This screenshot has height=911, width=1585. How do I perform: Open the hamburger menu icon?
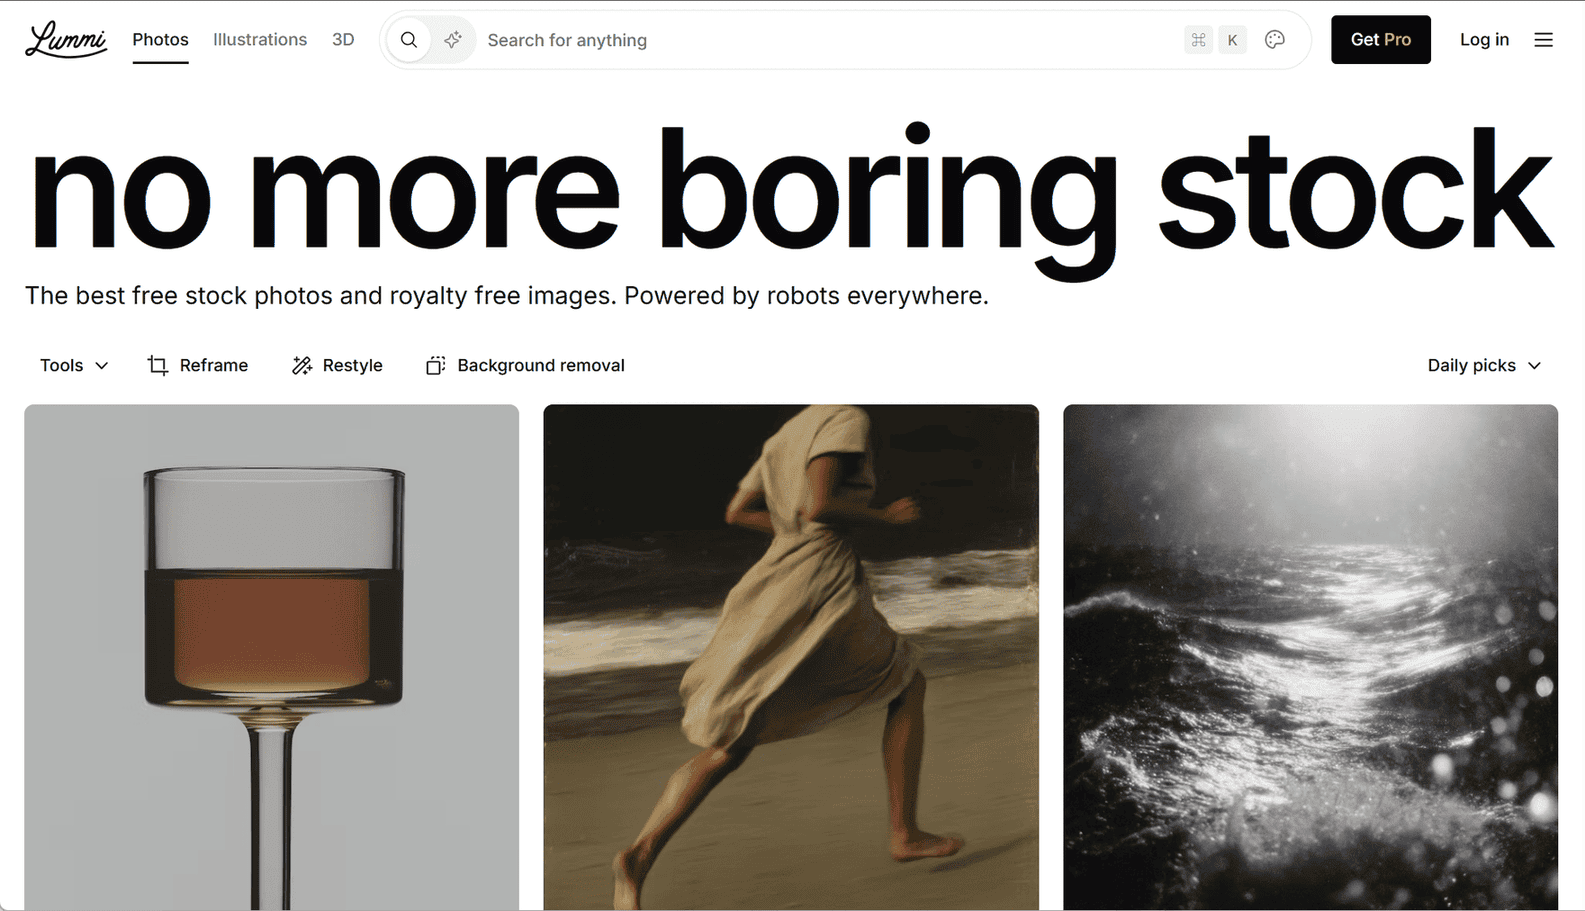coord(1543,40)
